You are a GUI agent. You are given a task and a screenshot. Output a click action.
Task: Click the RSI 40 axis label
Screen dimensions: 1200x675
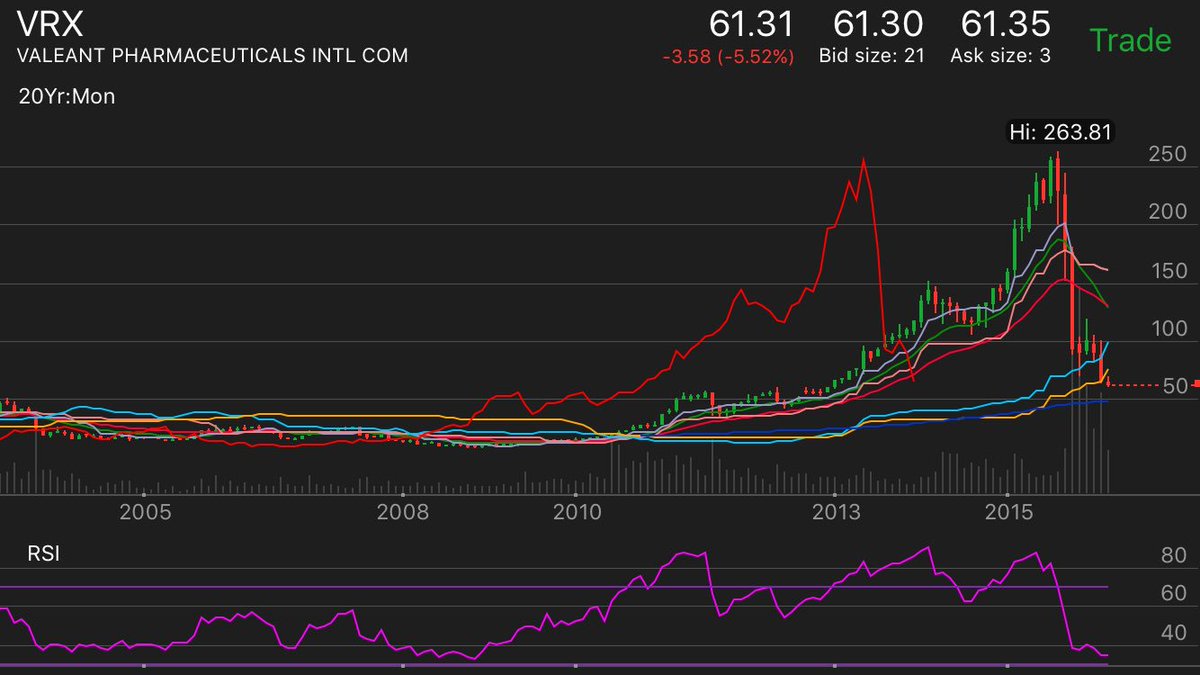click(1174, 632)
